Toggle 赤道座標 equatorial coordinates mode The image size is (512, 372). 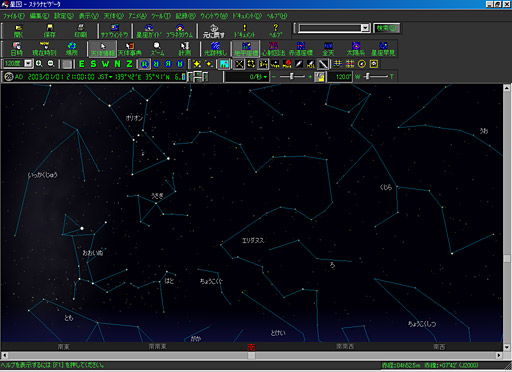301,49
